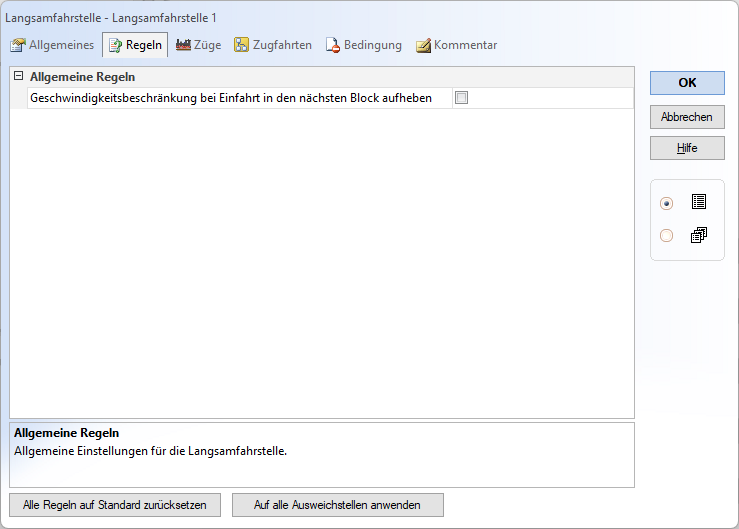Click Alle Regeln auf Standard zurücksetzen
Screen dimensions: 739x529
click(x=115, y=505)
